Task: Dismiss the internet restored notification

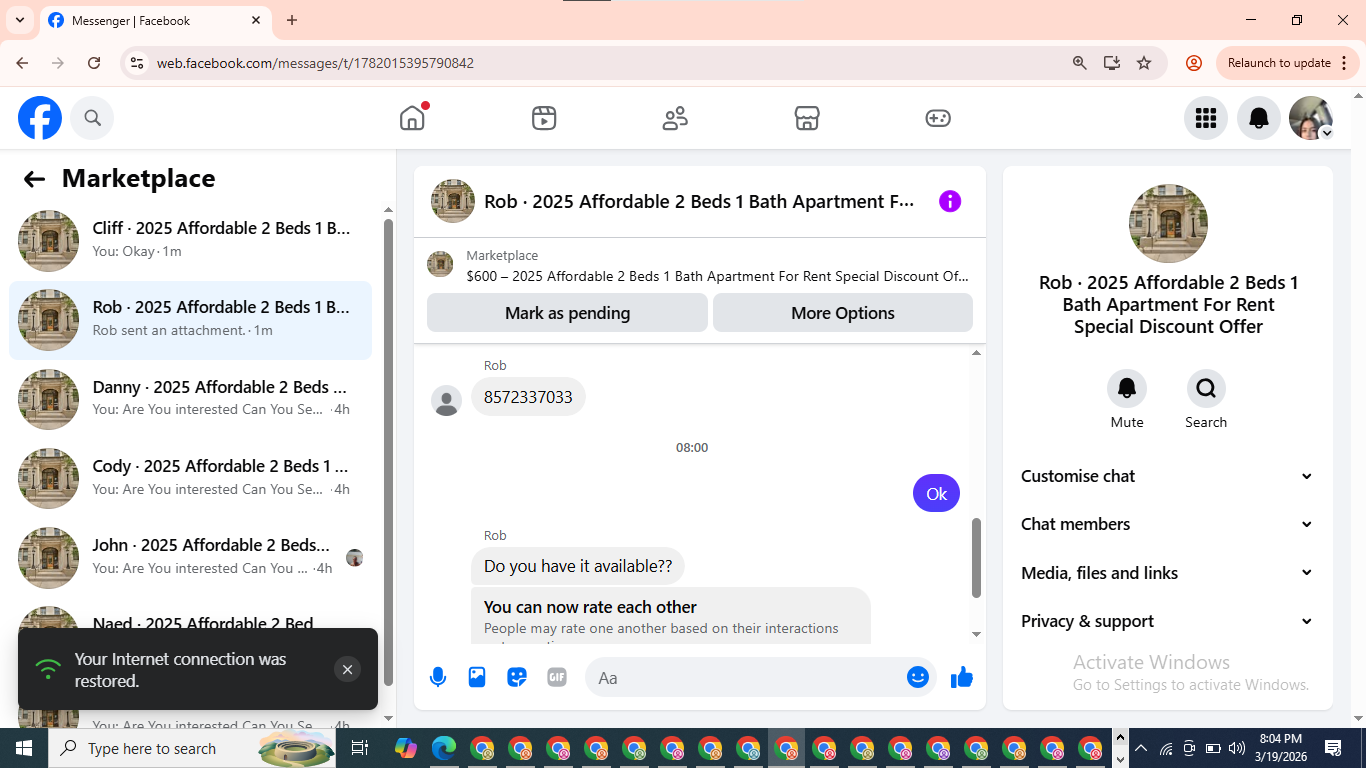Action: coord(347,670)
